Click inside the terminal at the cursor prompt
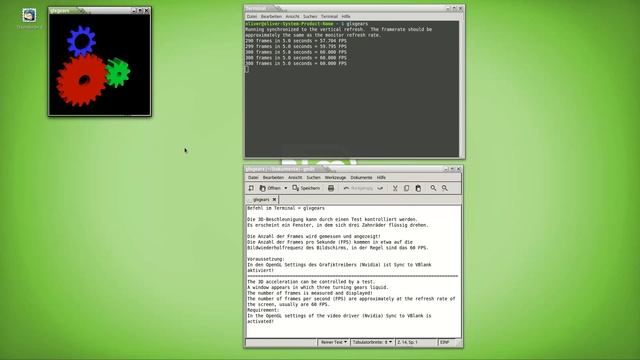 (x=247, y=69)
